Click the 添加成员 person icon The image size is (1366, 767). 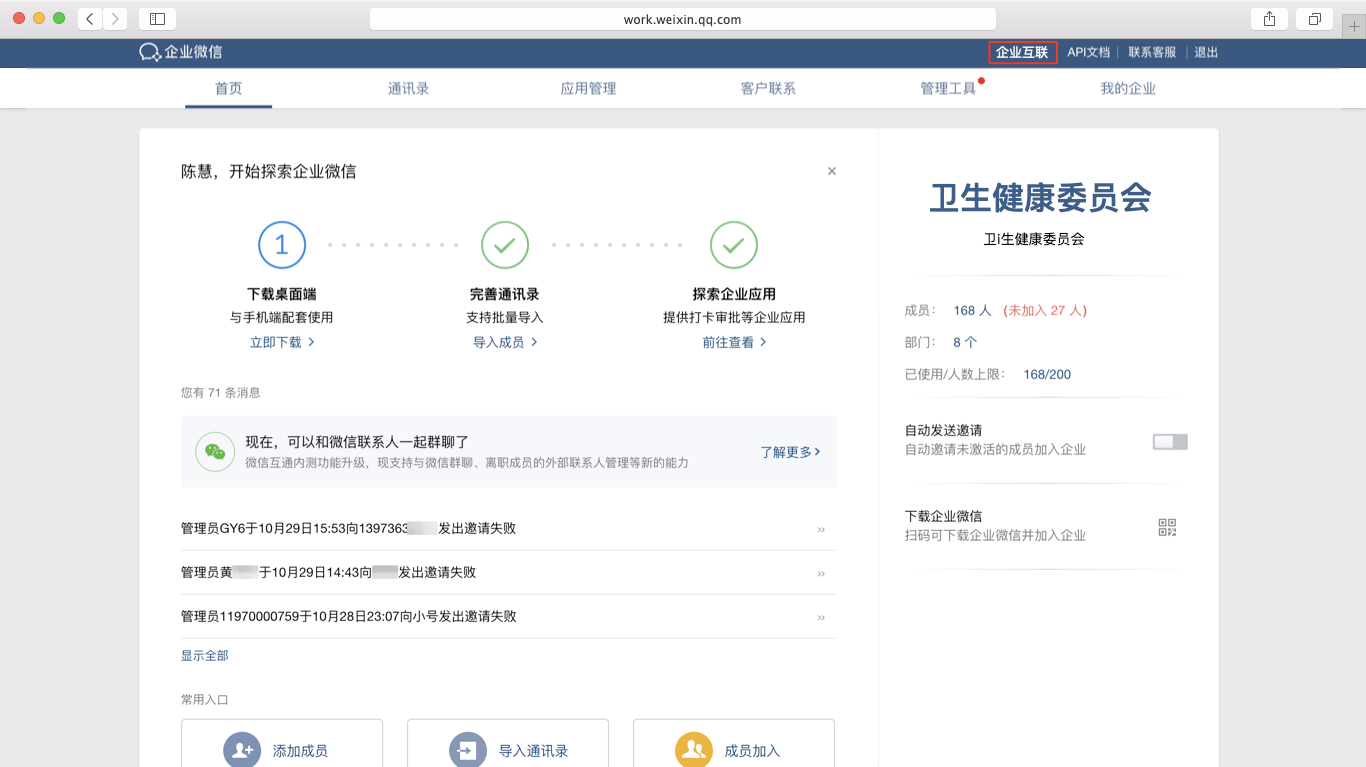241,750
